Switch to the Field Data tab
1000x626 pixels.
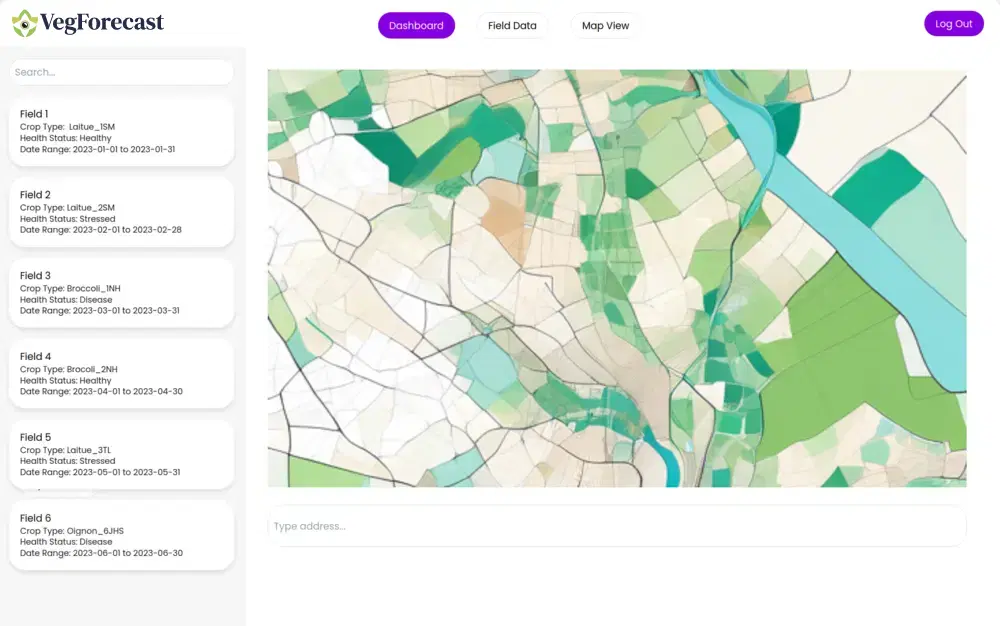point(512,25)
